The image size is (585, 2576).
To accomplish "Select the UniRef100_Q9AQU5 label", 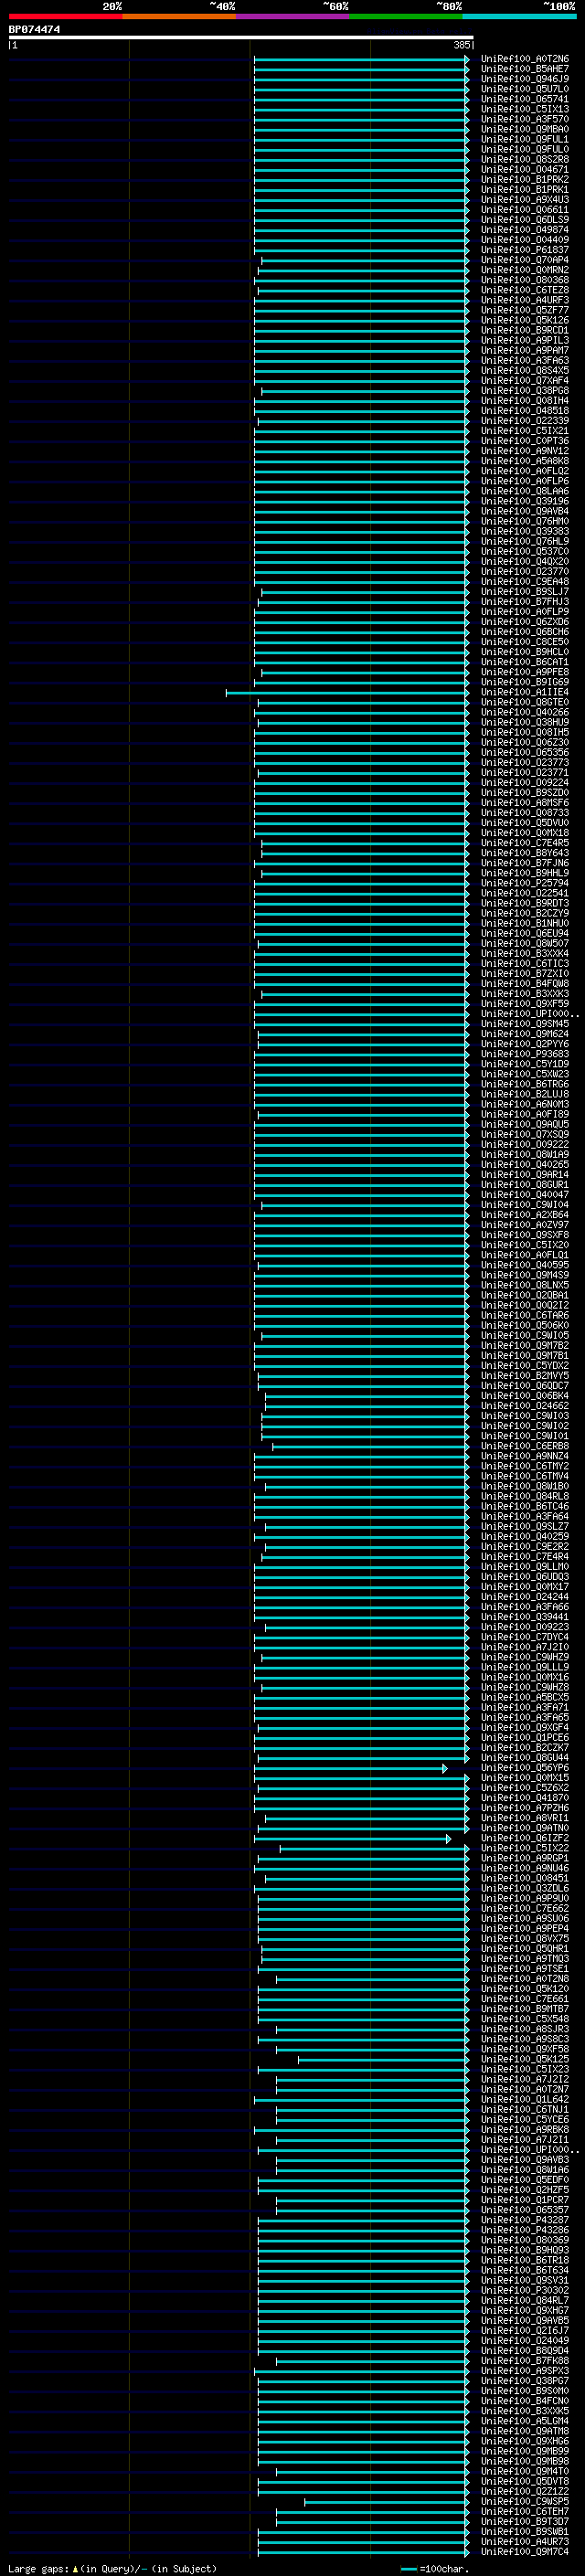I will [525, 1124].
